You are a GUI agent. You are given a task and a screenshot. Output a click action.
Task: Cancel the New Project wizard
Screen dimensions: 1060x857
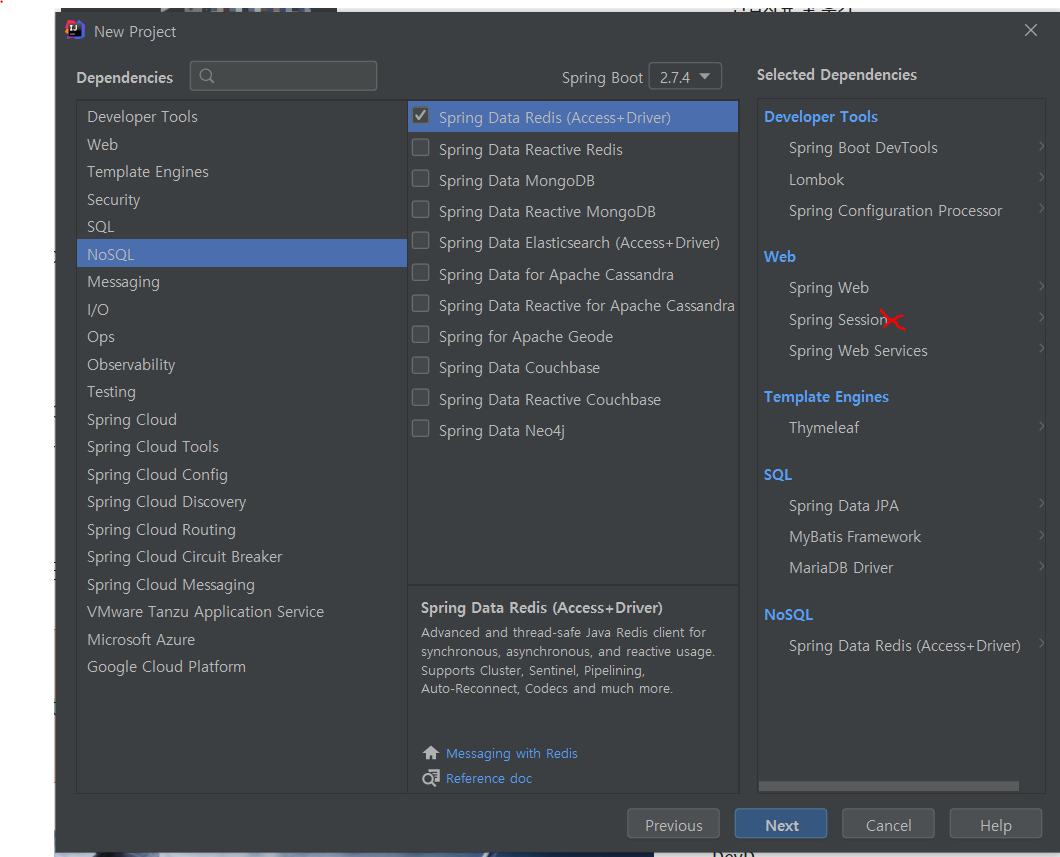tap(888, 825)
